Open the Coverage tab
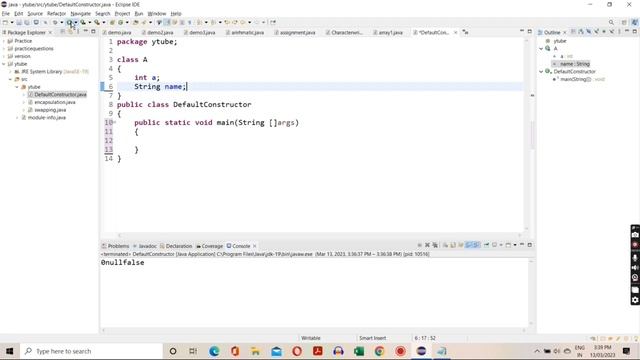The height and width of the screenshot is (360, 640). pyautogui.click(x=210, y=246)
